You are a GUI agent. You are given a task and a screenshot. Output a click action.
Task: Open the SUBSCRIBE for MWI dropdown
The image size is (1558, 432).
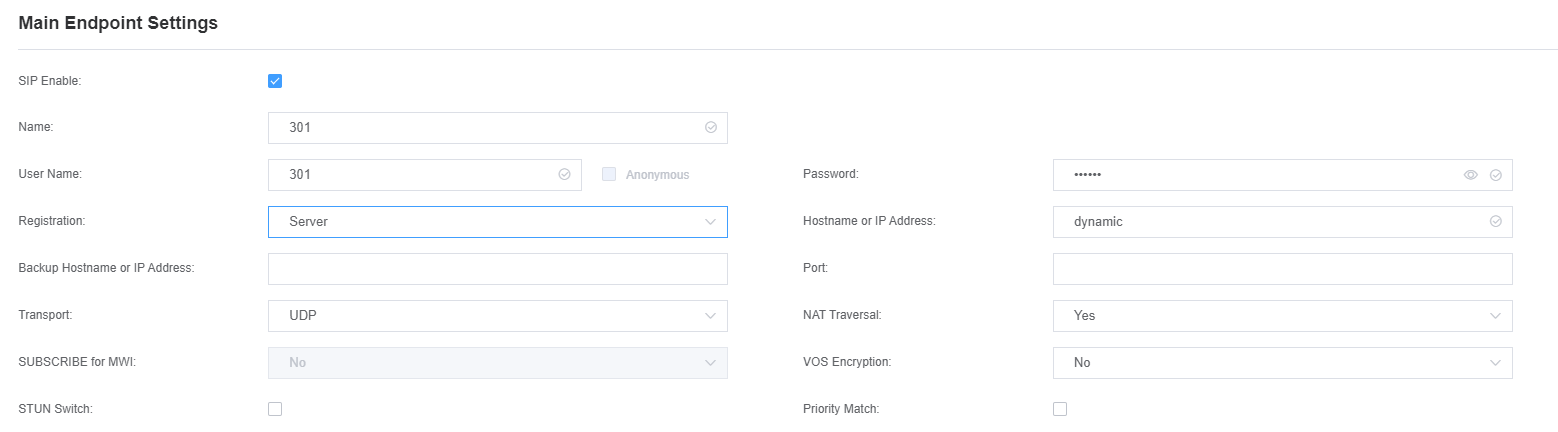click(x=498, y=363)
